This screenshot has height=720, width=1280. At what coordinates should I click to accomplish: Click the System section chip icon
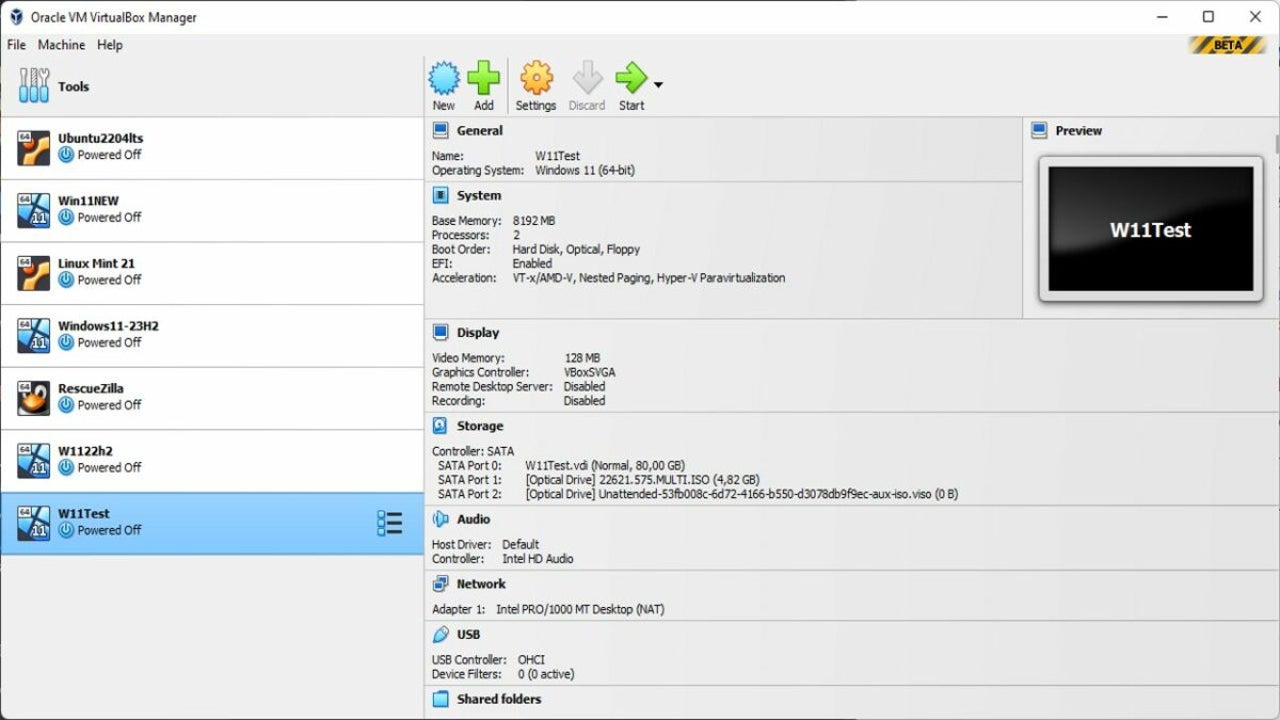[x=440, y=195]
